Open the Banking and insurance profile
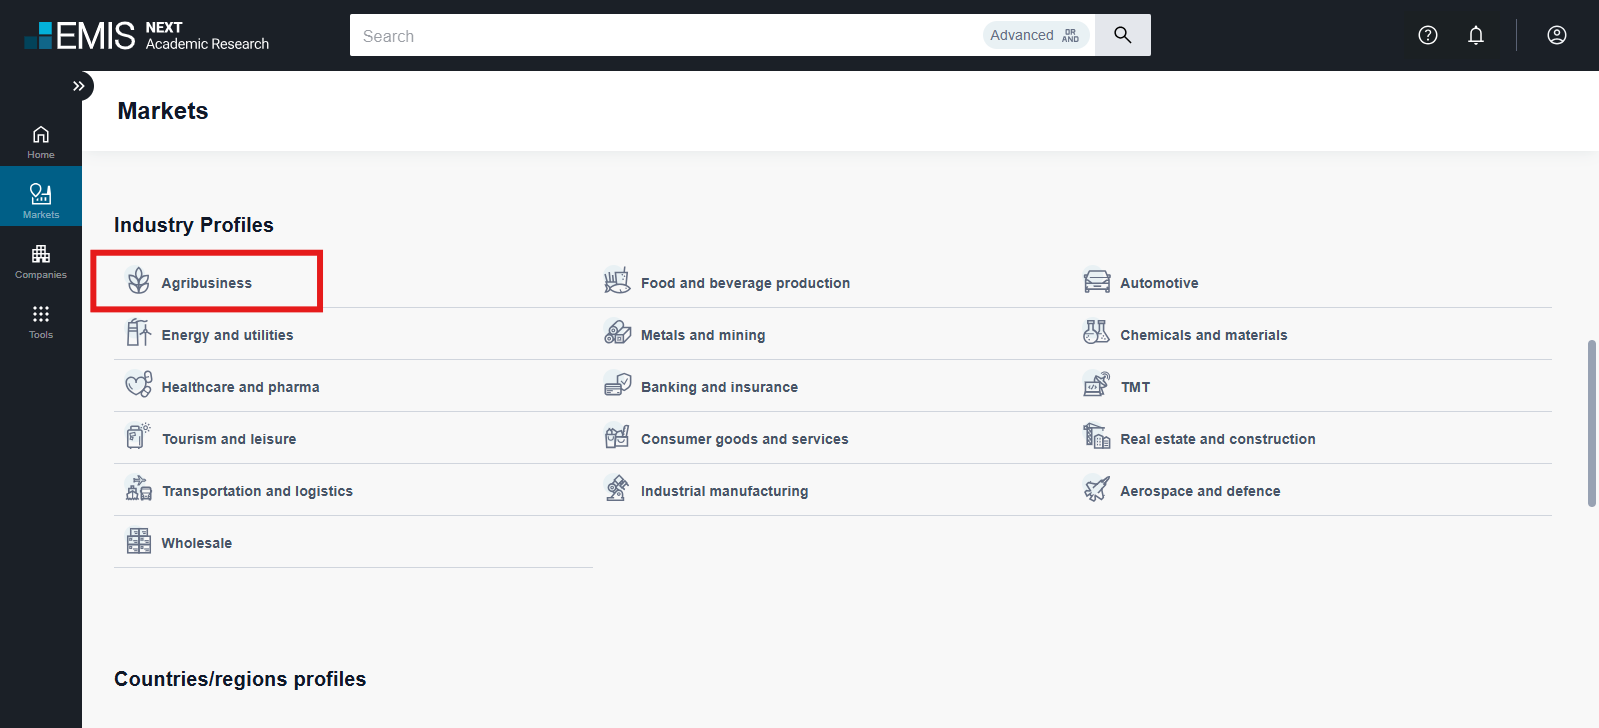The height and width of the screenshot is (728, 1599). [719, 387]
